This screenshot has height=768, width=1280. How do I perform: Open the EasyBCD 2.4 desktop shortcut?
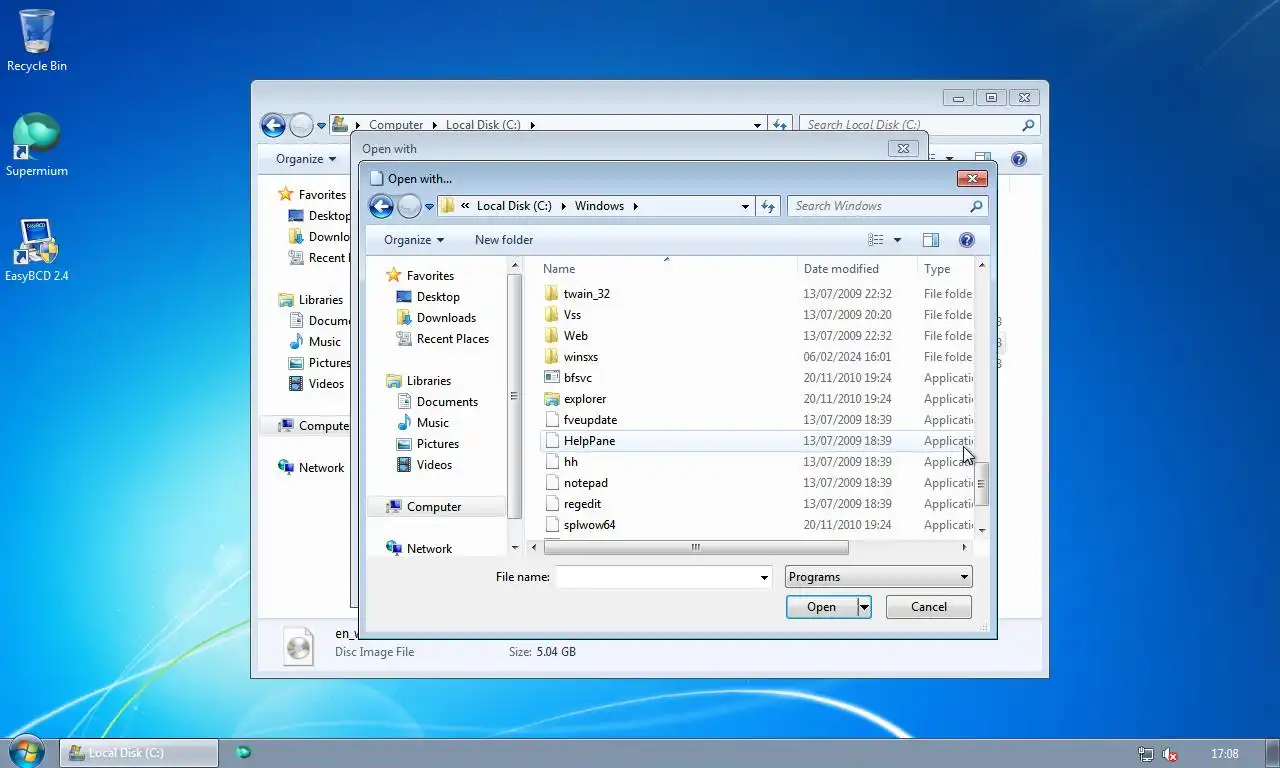coord(37,250)
